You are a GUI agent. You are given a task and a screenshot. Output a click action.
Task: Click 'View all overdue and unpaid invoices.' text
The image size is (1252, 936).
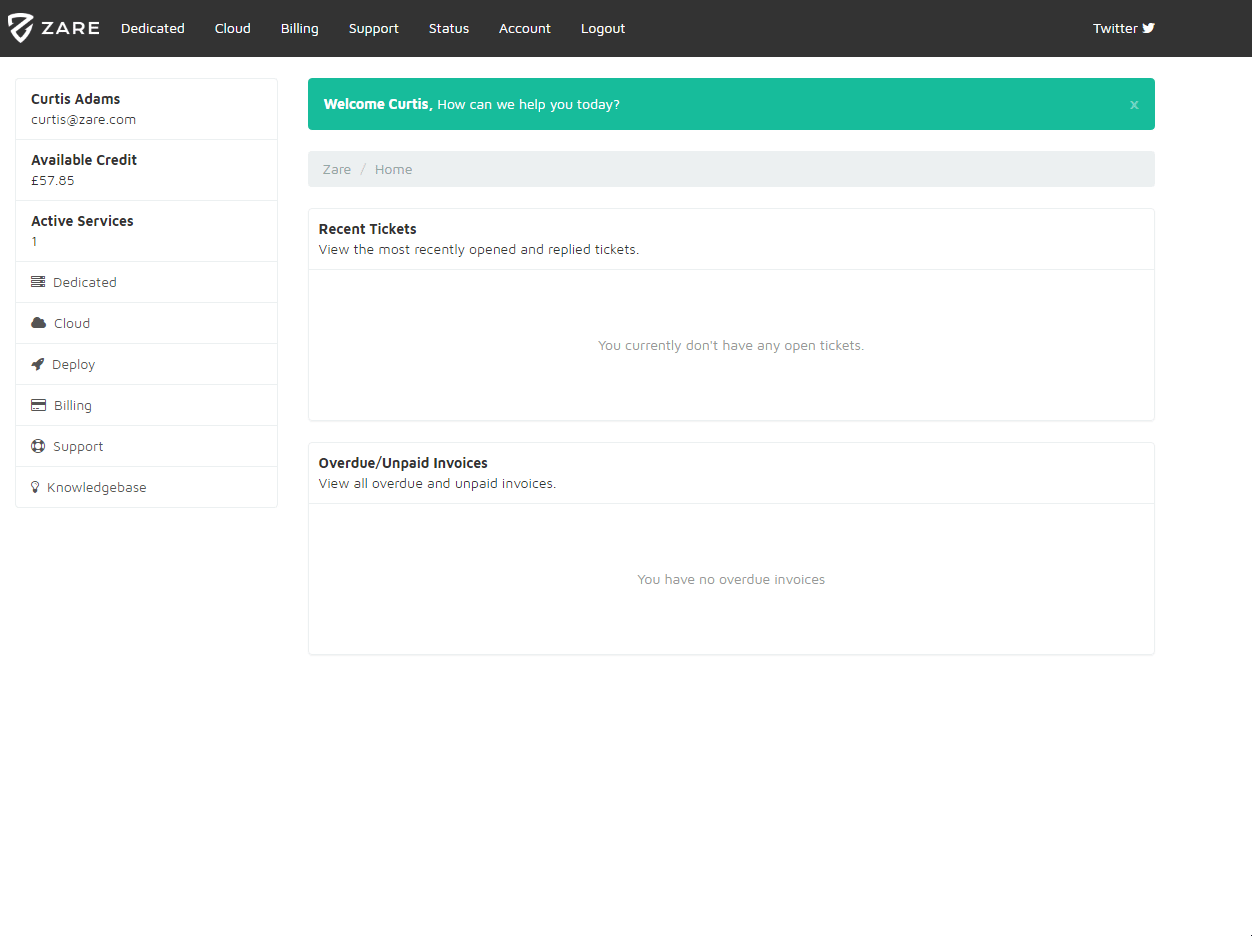coord(437,483)
